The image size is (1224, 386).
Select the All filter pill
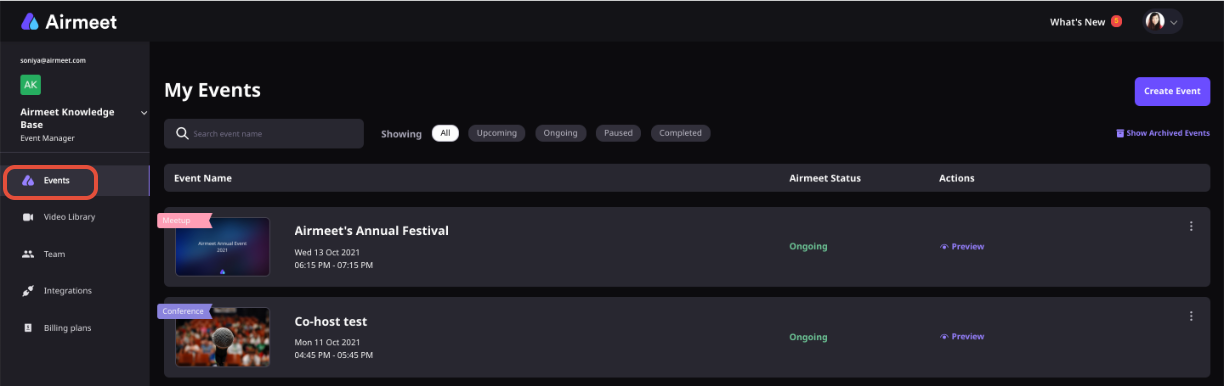point(445,133)
